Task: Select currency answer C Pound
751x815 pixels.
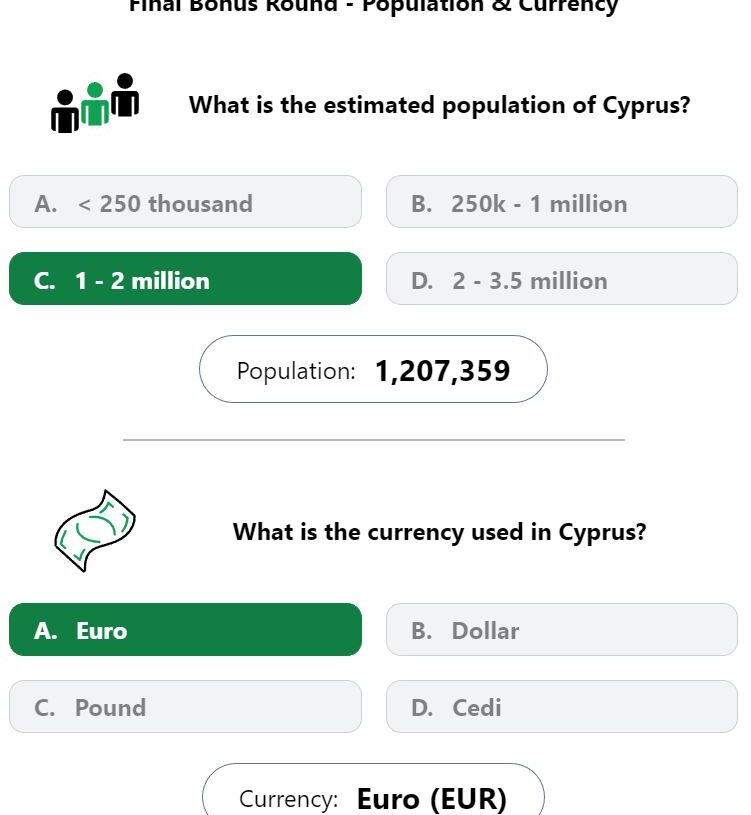Action: [186, 706]
